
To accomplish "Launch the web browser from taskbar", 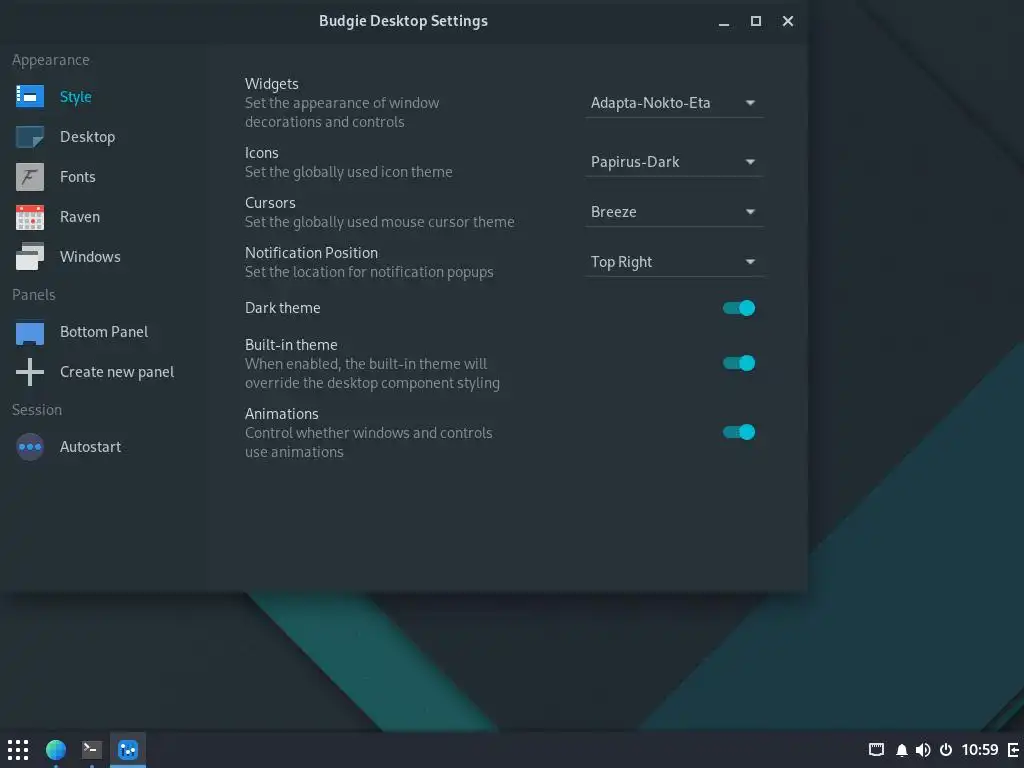I will pyautogui.click(x=56, y=750).
